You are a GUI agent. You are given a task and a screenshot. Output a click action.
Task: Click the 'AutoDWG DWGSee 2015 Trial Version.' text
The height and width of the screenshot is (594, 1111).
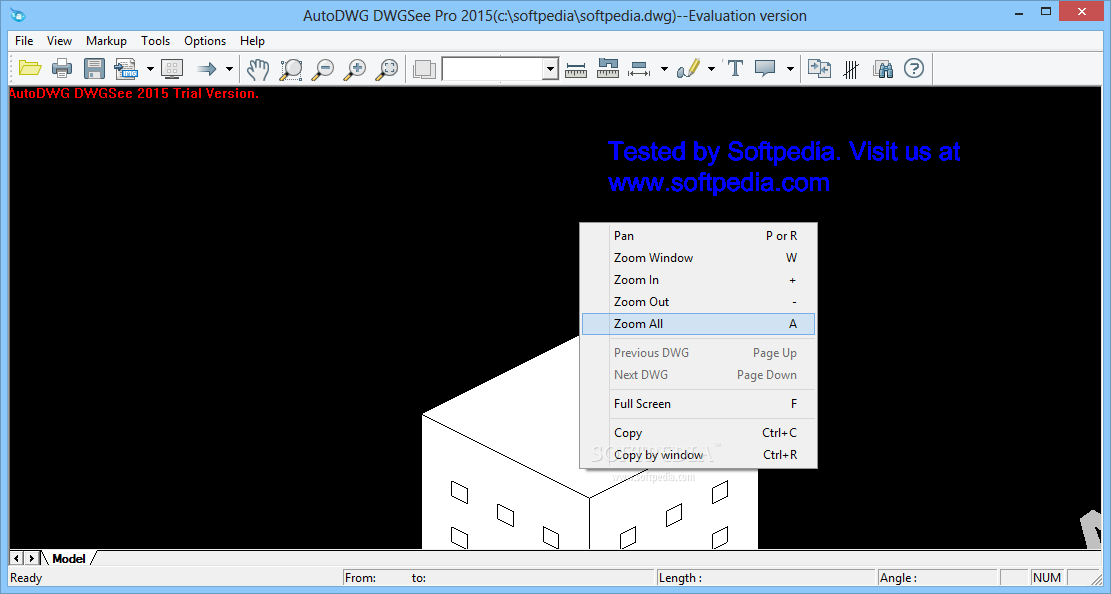(x=134, y=93)
